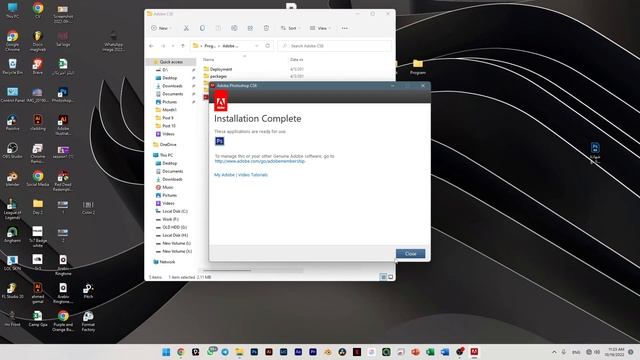The width and height of the screenshot is (640, 360).
Task: Open Premiere Pro from the taskbar
Action: point(313,352)
